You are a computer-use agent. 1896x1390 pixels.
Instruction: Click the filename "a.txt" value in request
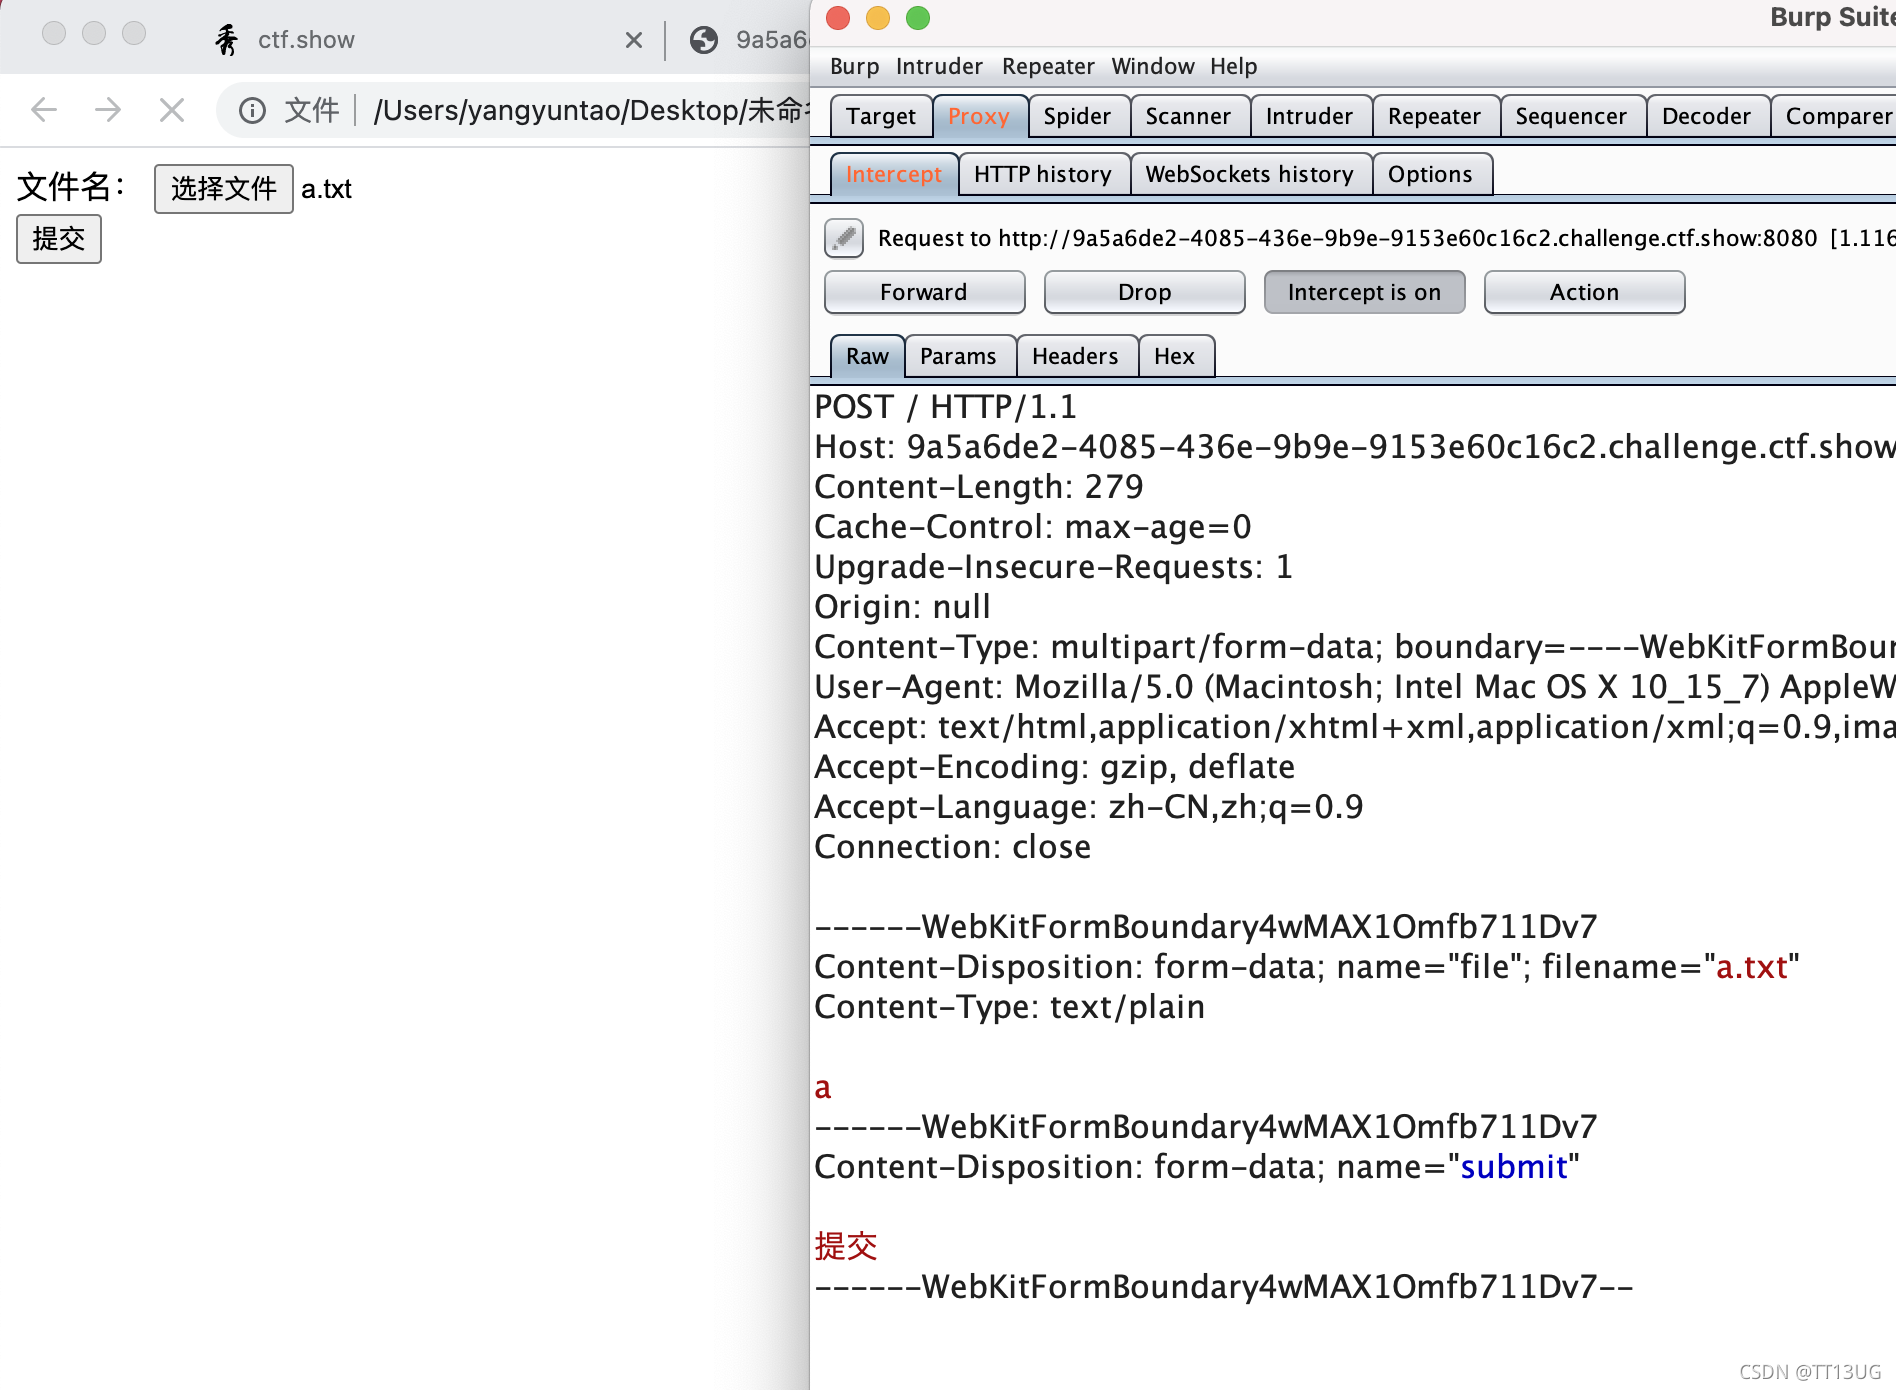coord(1751,967)
